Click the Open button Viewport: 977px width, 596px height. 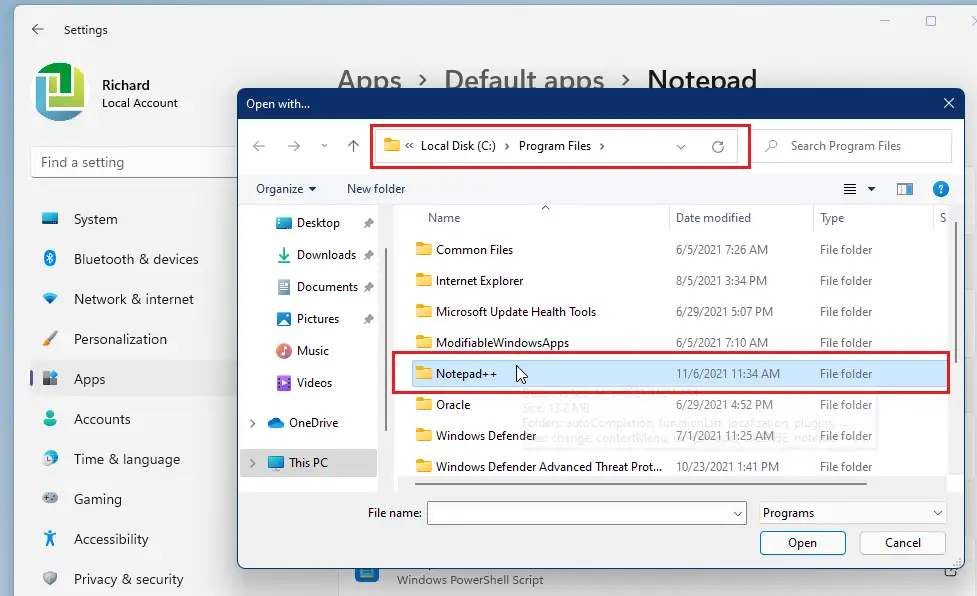[x=802, y=543]
